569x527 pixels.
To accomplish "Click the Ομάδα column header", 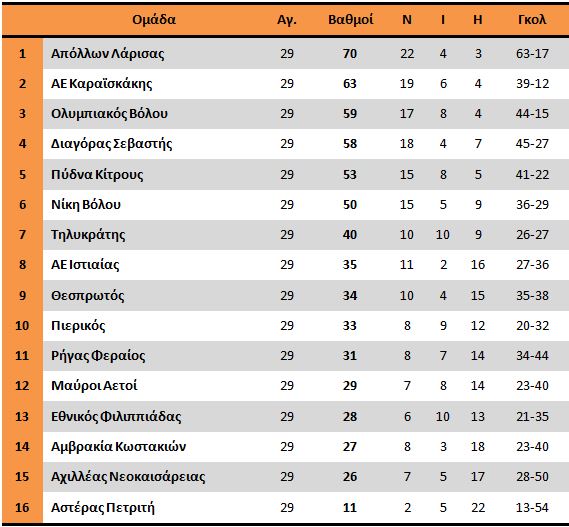I will (x=154, y=20).
